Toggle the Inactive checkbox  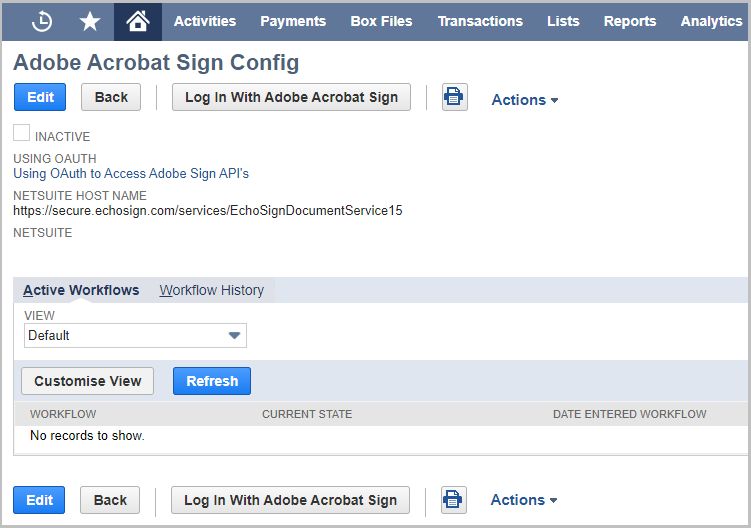pyautogui.click(x=22, y=133)
